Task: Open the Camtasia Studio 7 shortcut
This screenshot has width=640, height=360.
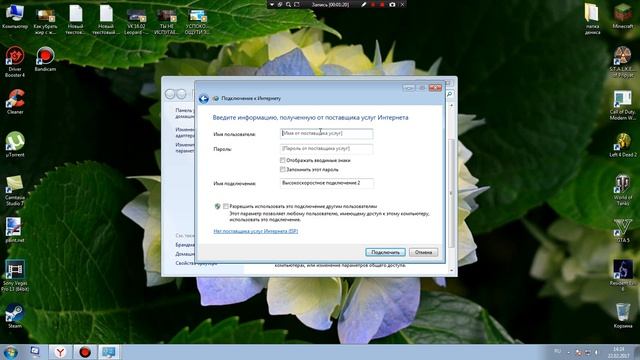Action: pyautogui.click(x=15, y=191)
